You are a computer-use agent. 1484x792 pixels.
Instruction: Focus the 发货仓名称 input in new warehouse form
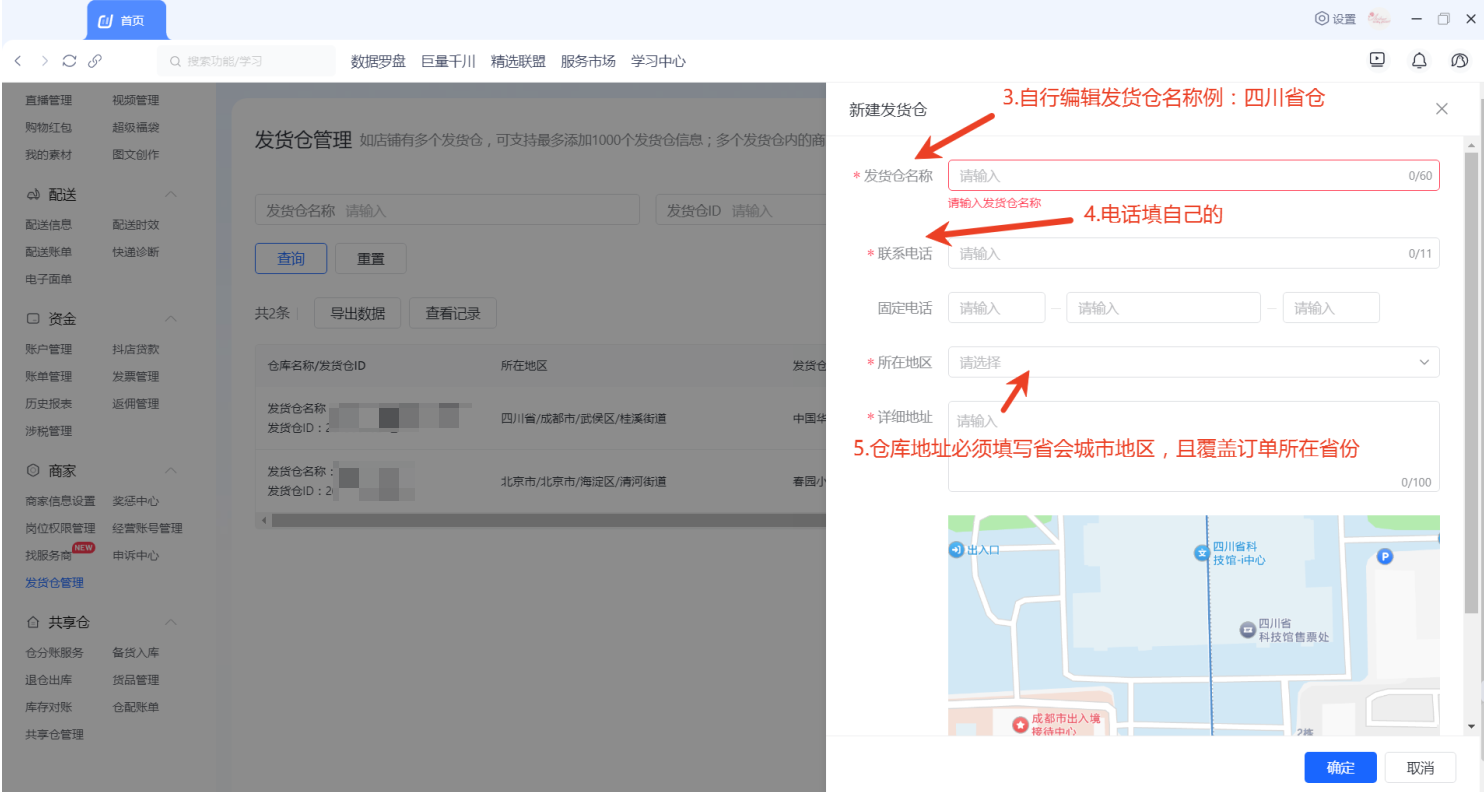[x=1180, y=176]
